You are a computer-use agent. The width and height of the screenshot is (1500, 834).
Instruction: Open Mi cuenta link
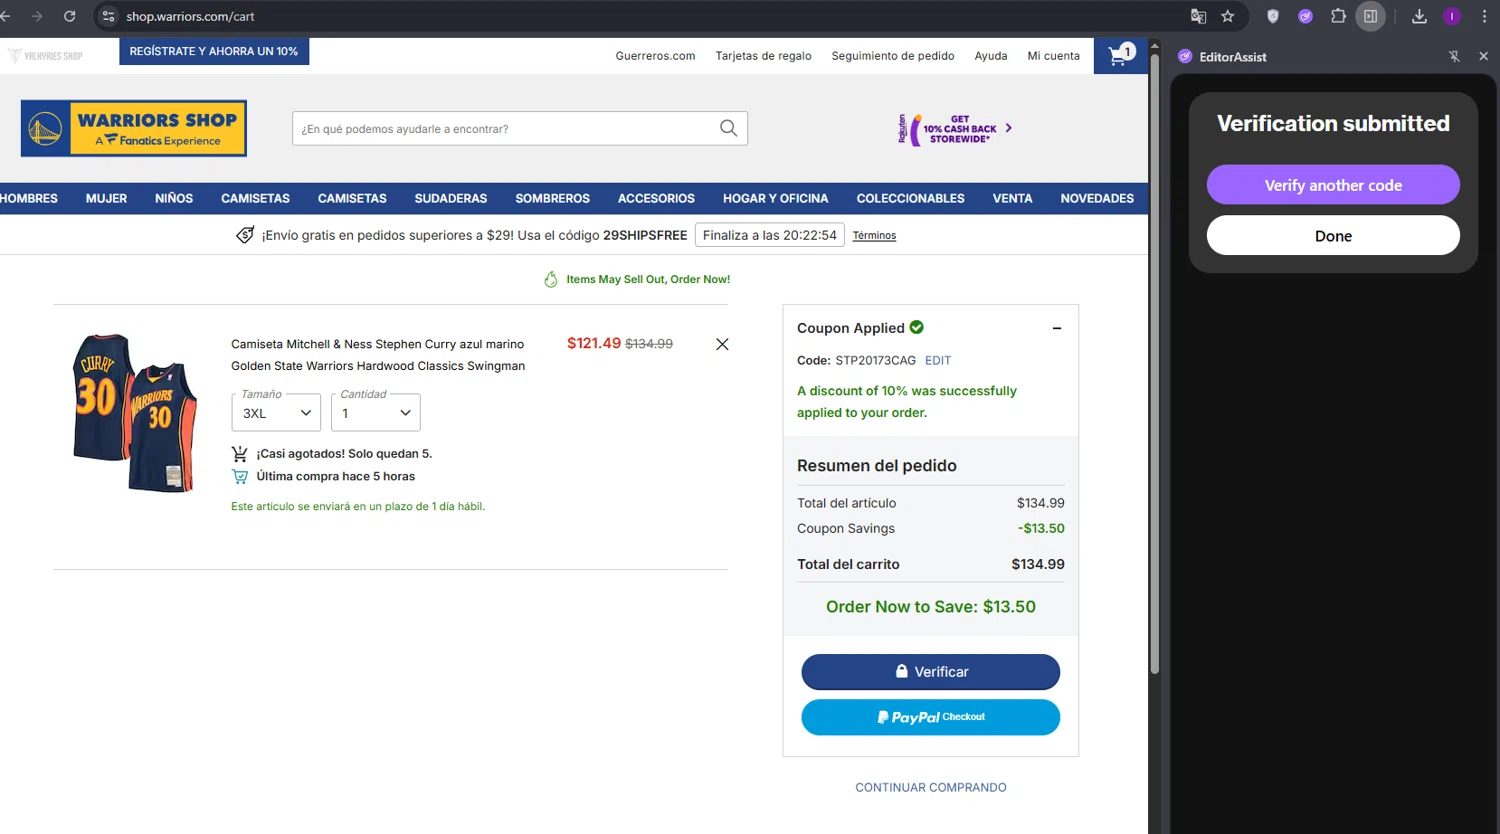pyautogui.click(x=1053, y=56)
